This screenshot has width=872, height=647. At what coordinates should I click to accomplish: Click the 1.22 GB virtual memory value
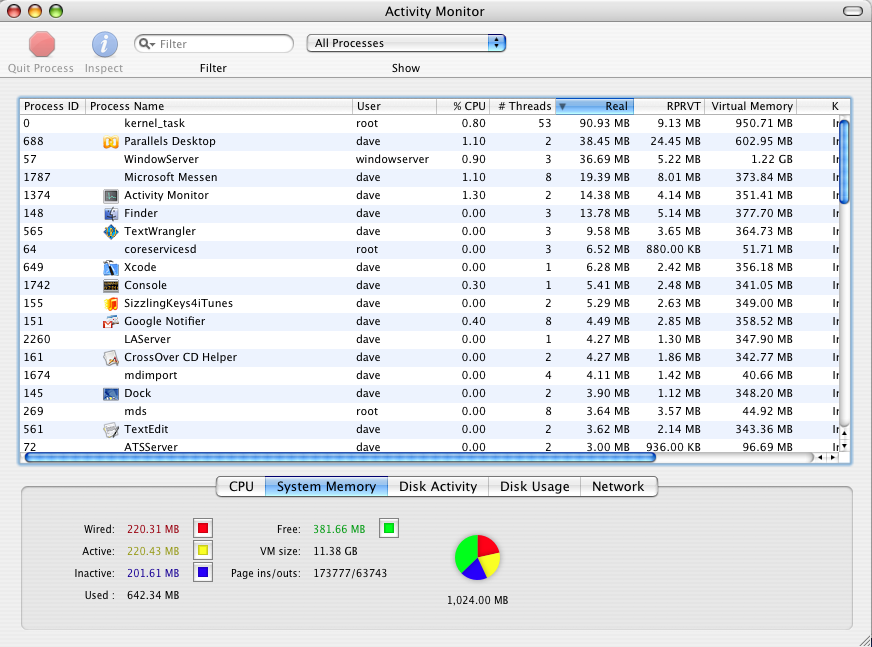point(772,160)
